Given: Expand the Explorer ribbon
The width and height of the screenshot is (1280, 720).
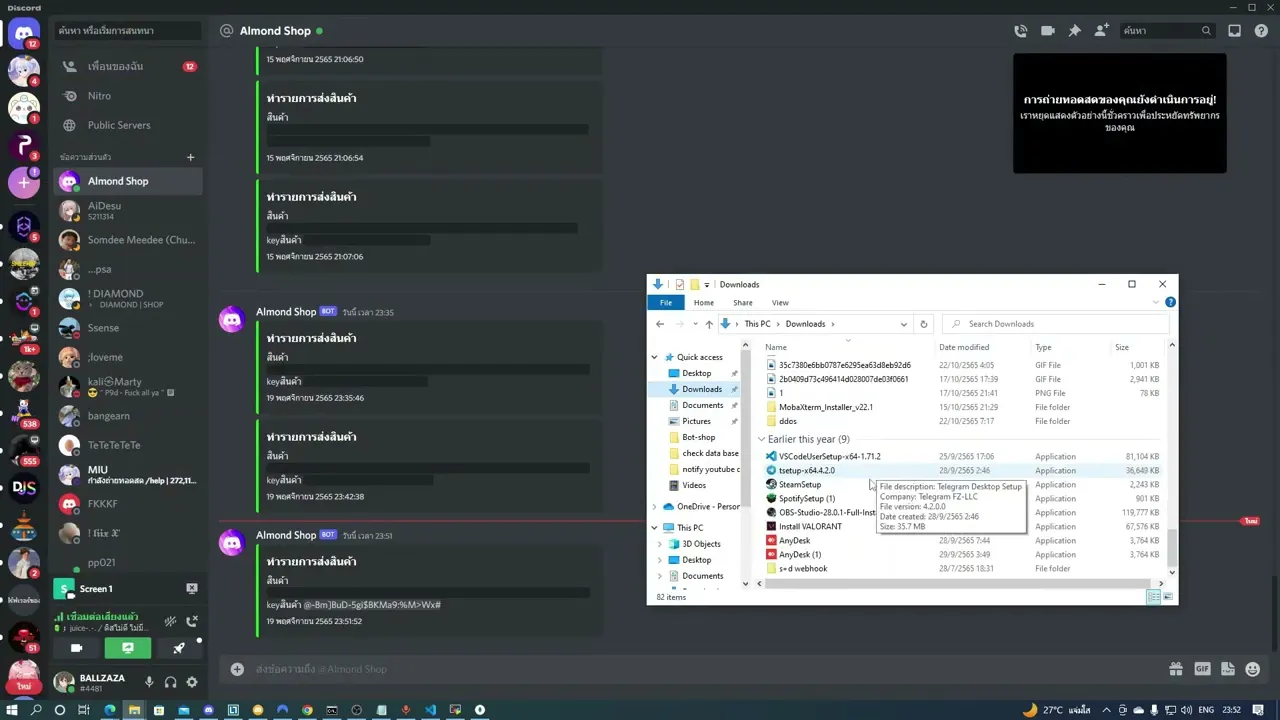Looking at the screenshot, I should coord(1158,303).
